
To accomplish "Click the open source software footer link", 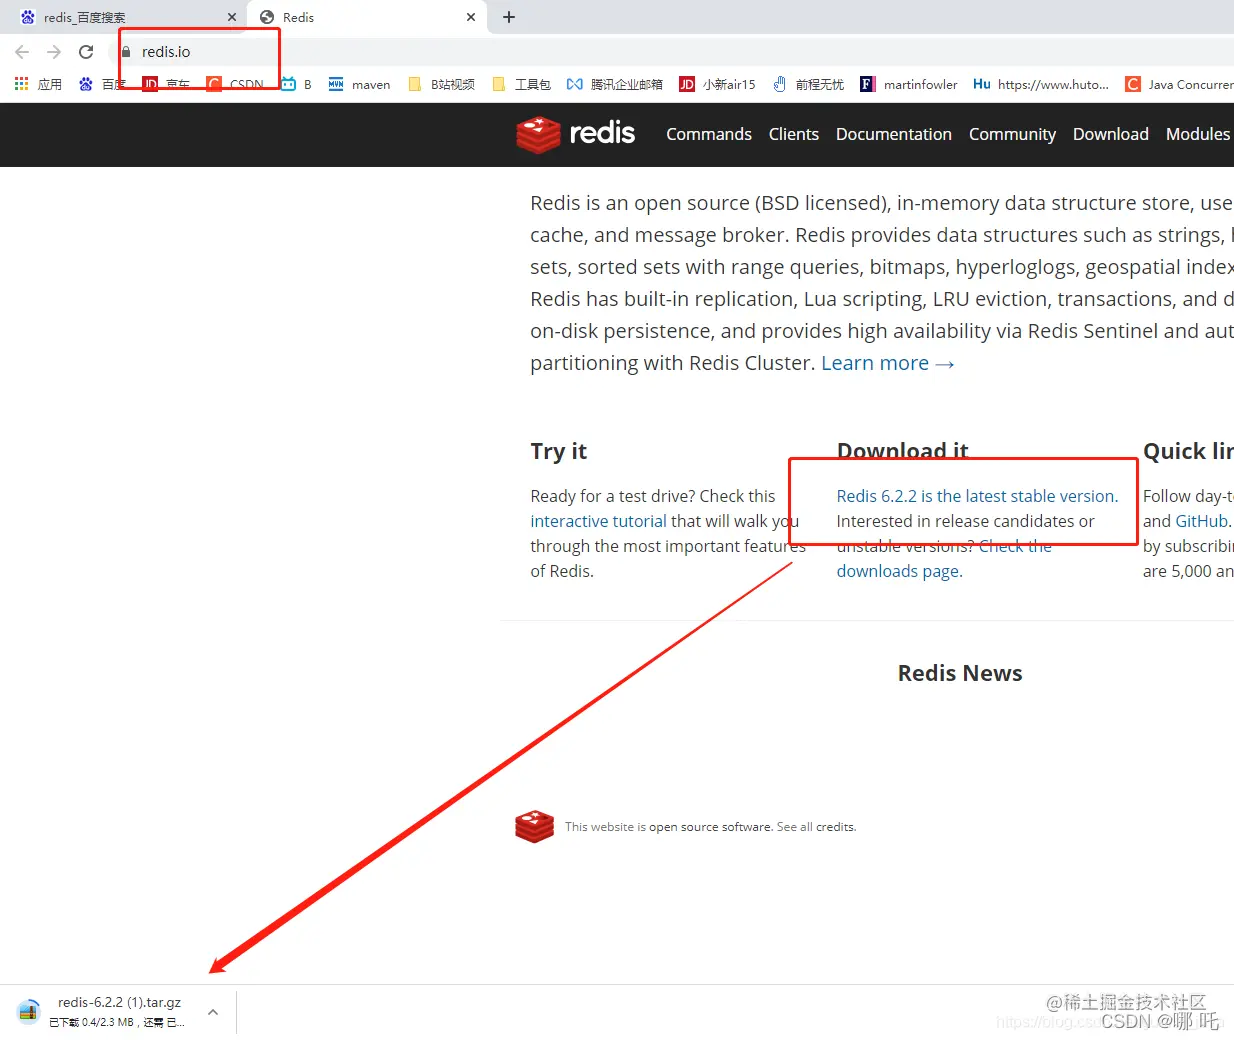I will click(x=710, y=827).
